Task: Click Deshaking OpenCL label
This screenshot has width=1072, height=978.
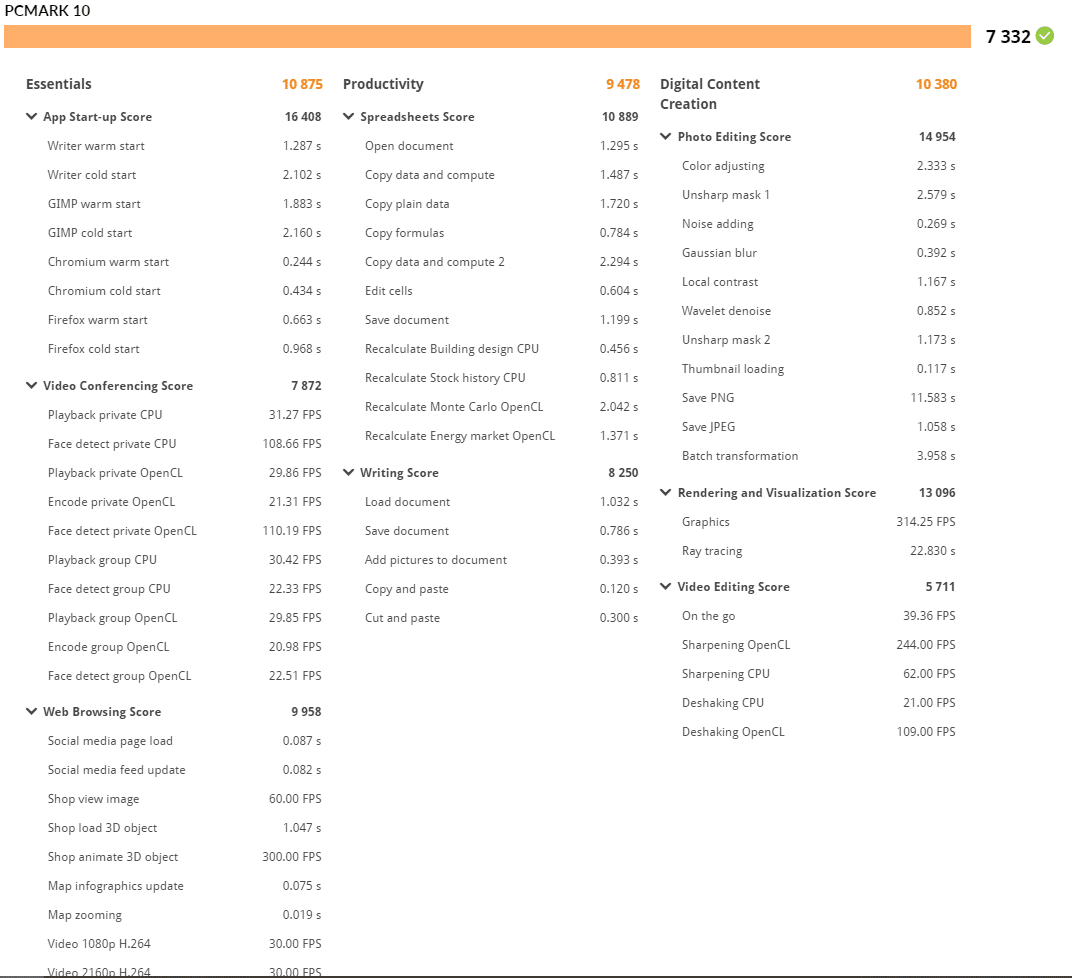Action: (733, 732)
